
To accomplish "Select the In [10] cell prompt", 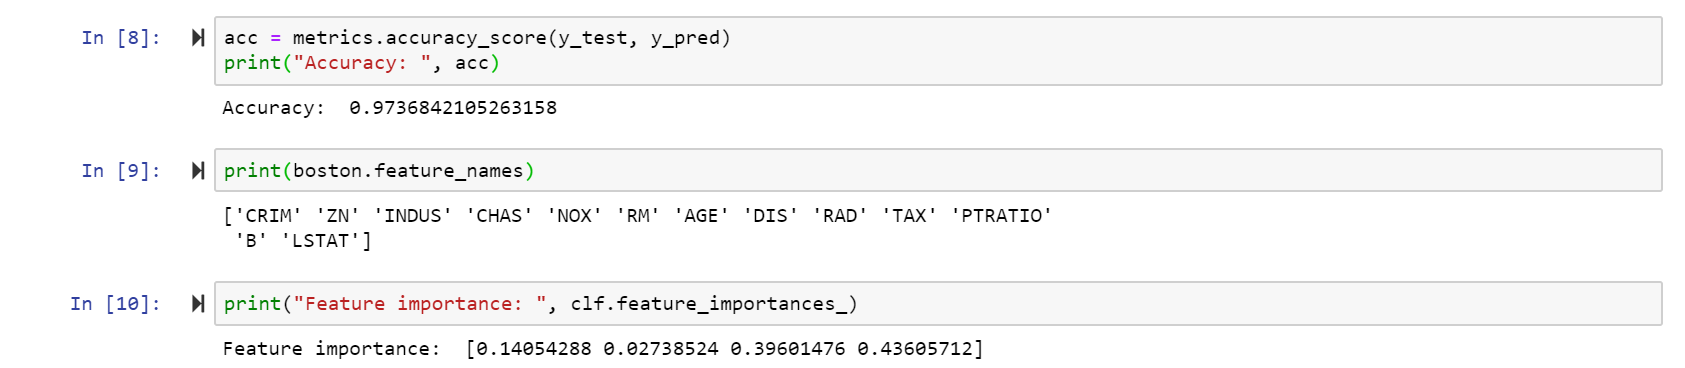I will pos(116,304).
